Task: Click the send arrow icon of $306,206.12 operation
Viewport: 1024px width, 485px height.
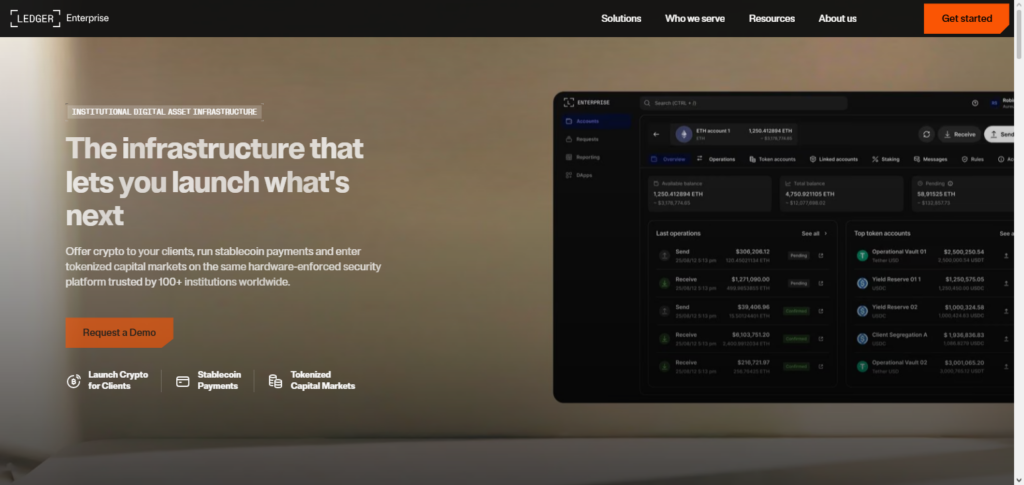Action: pyautogui.click(x=664, y=256)
